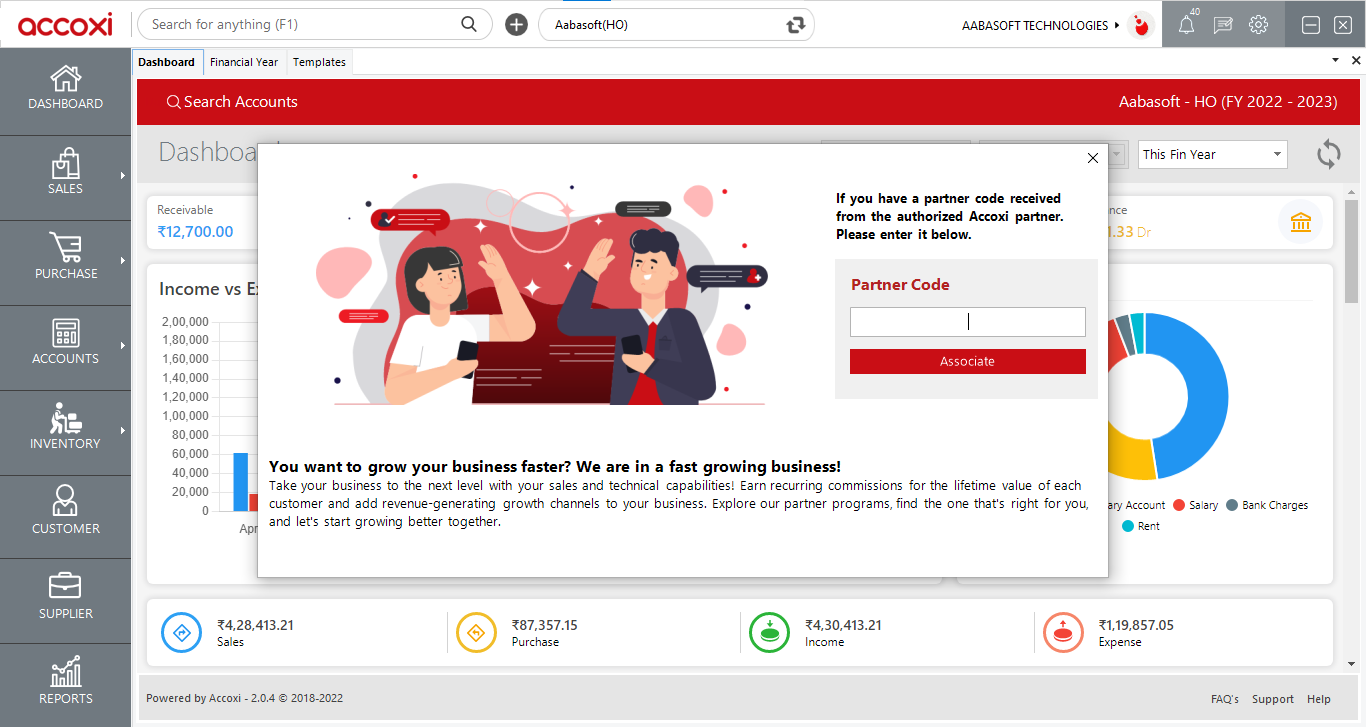Expand the Aabasoft Technologies account menu arrow
1366x727 pixels.
pyautogui.click(x=1117, y=25)
